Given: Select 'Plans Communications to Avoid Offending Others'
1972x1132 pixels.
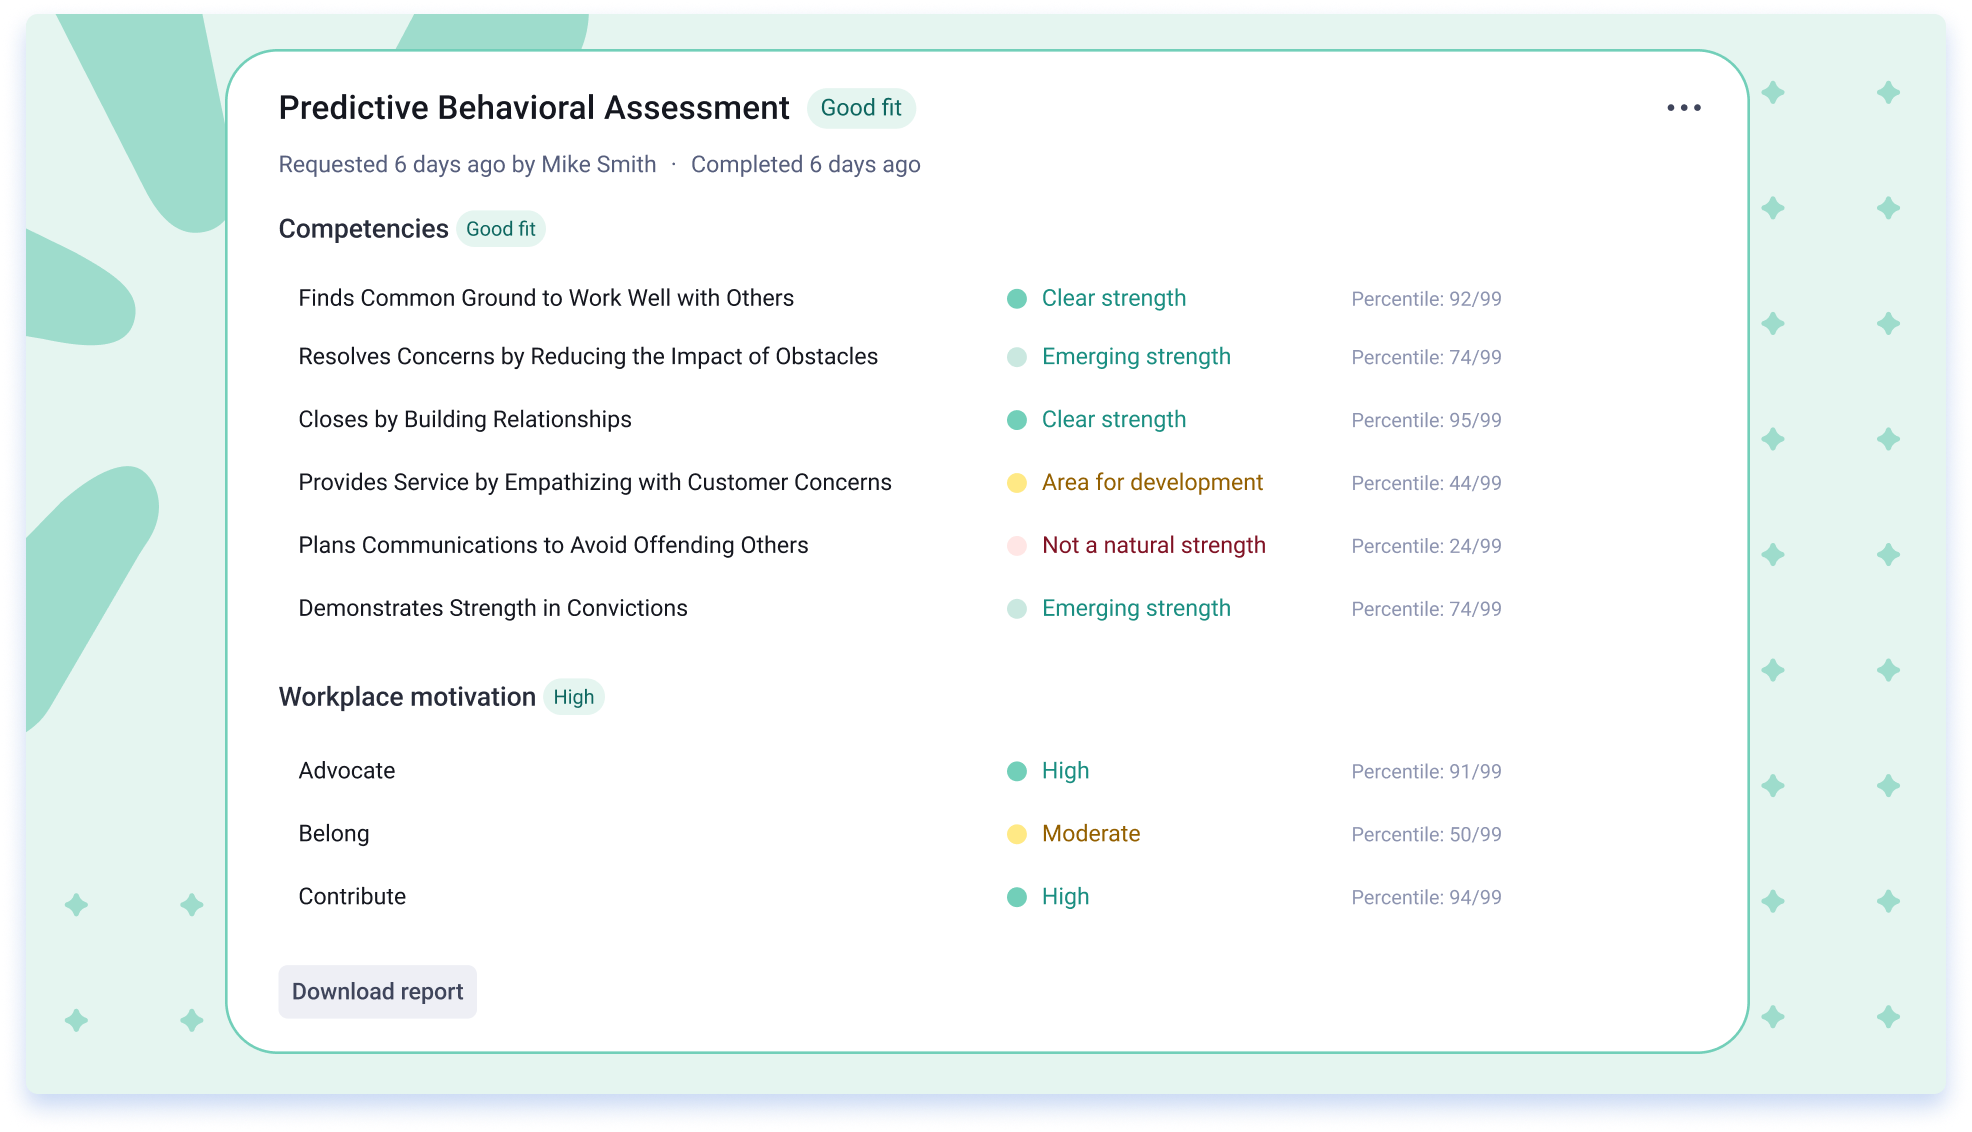Looking at the screenshot, I should point(553,545).
